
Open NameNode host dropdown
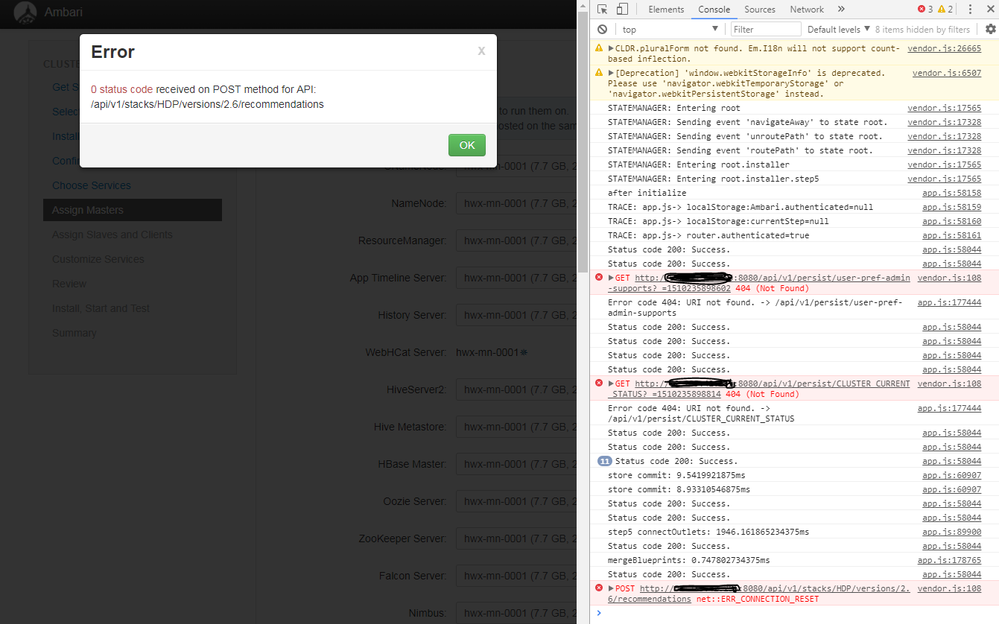click(516, 203)
